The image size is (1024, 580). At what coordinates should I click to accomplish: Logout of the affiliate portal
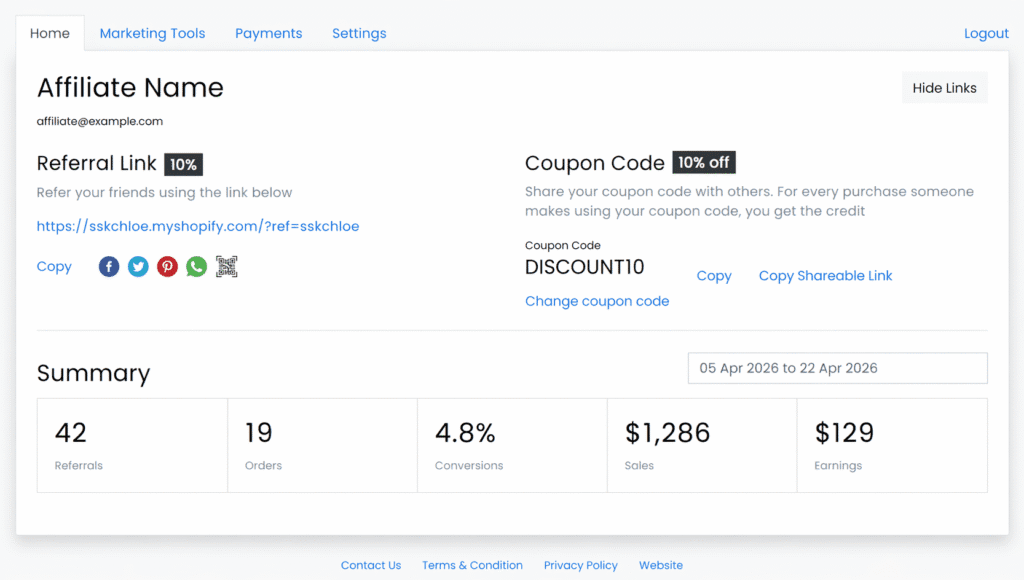pos(986,33)
